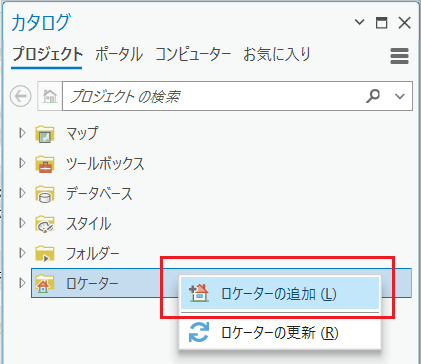Open the hamburger menu in catalog pane

click(399, 56)
